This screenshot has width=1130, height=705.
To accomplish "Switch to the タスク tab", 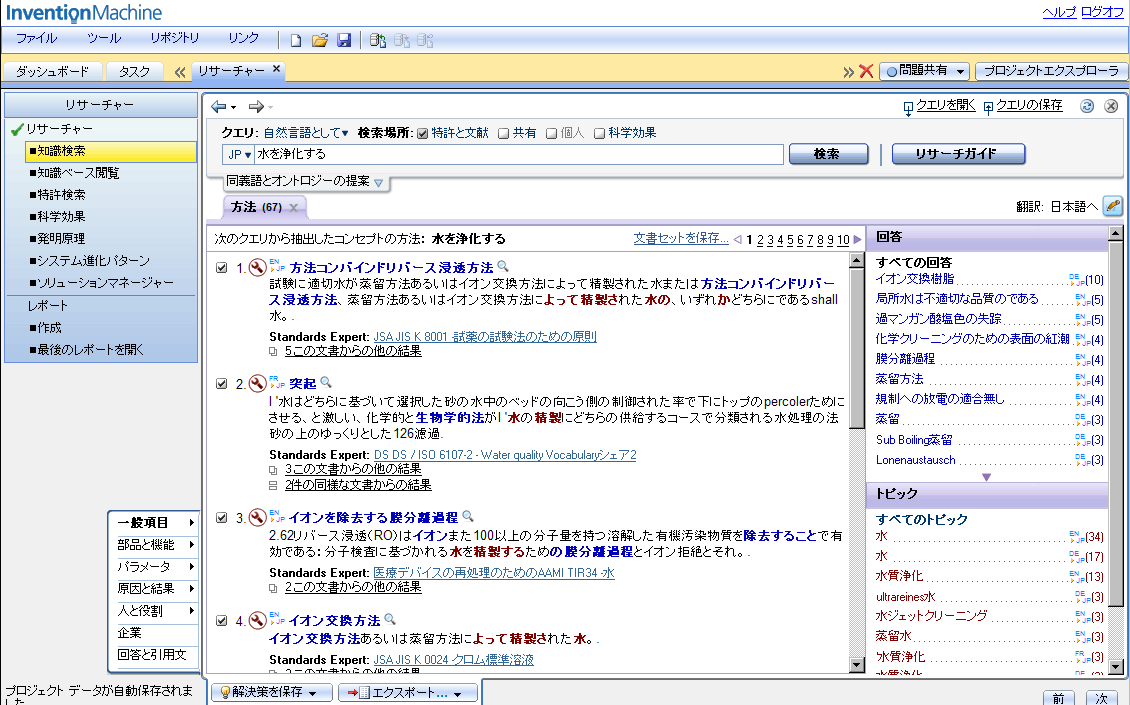I will [134, 71].
